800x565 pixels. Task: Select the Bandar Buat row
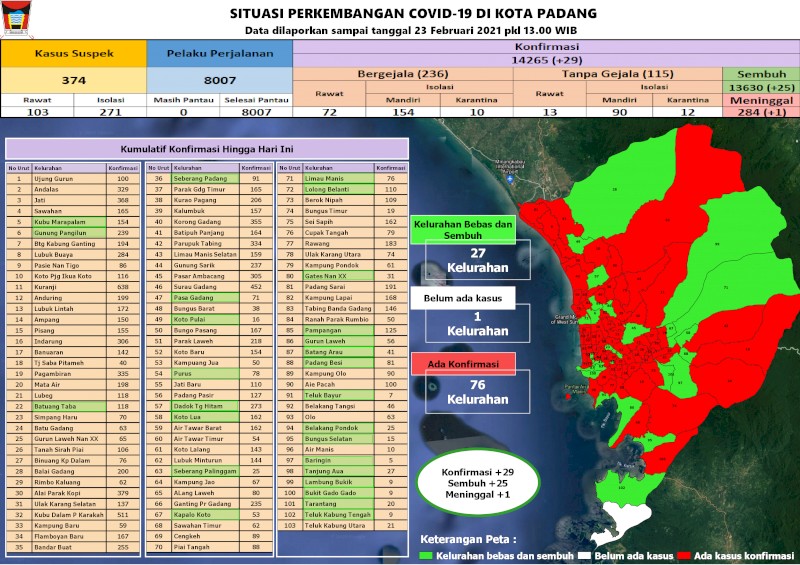[x=73, y=547]
